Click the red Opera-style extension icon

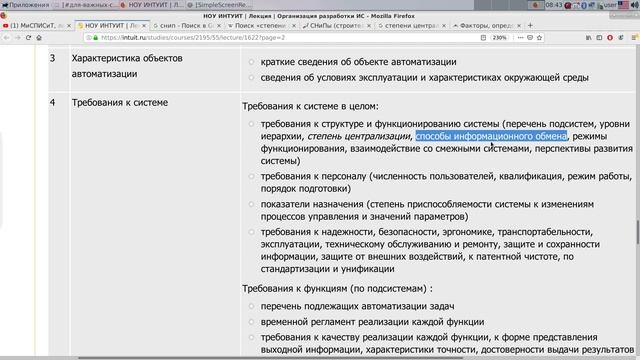610,38
